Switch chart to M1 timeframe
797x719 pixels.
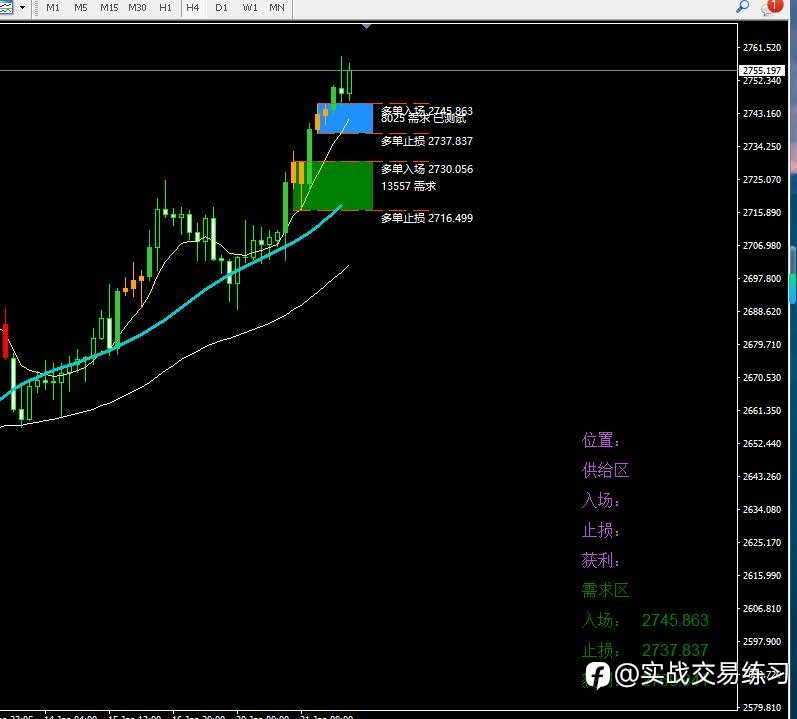coord(52,8)
